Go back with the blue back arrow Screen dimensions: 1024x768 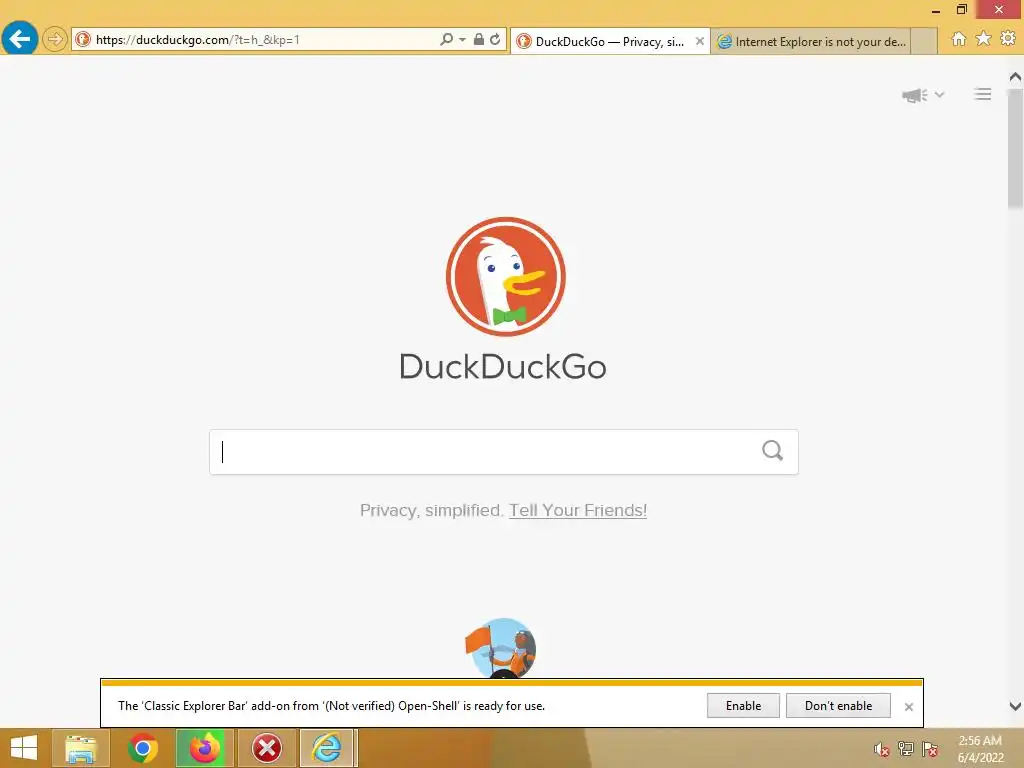coord(20,39)
